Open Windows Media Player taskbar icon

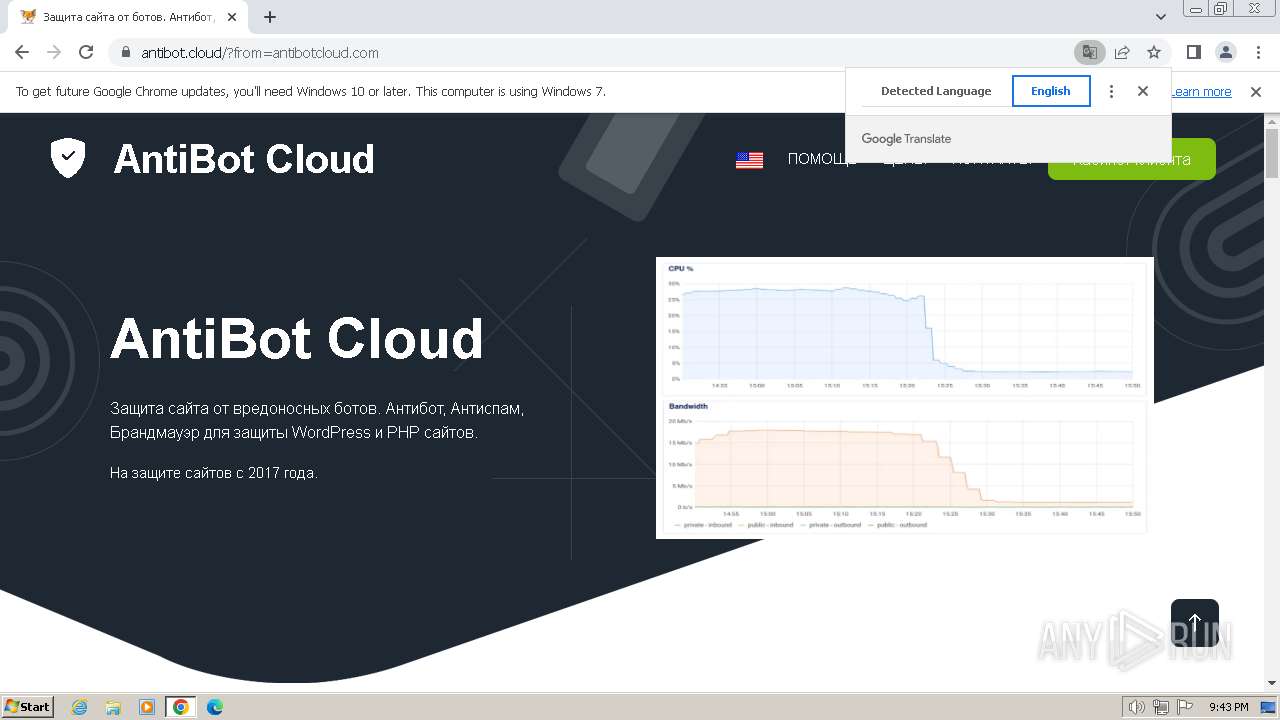[147, 707]
